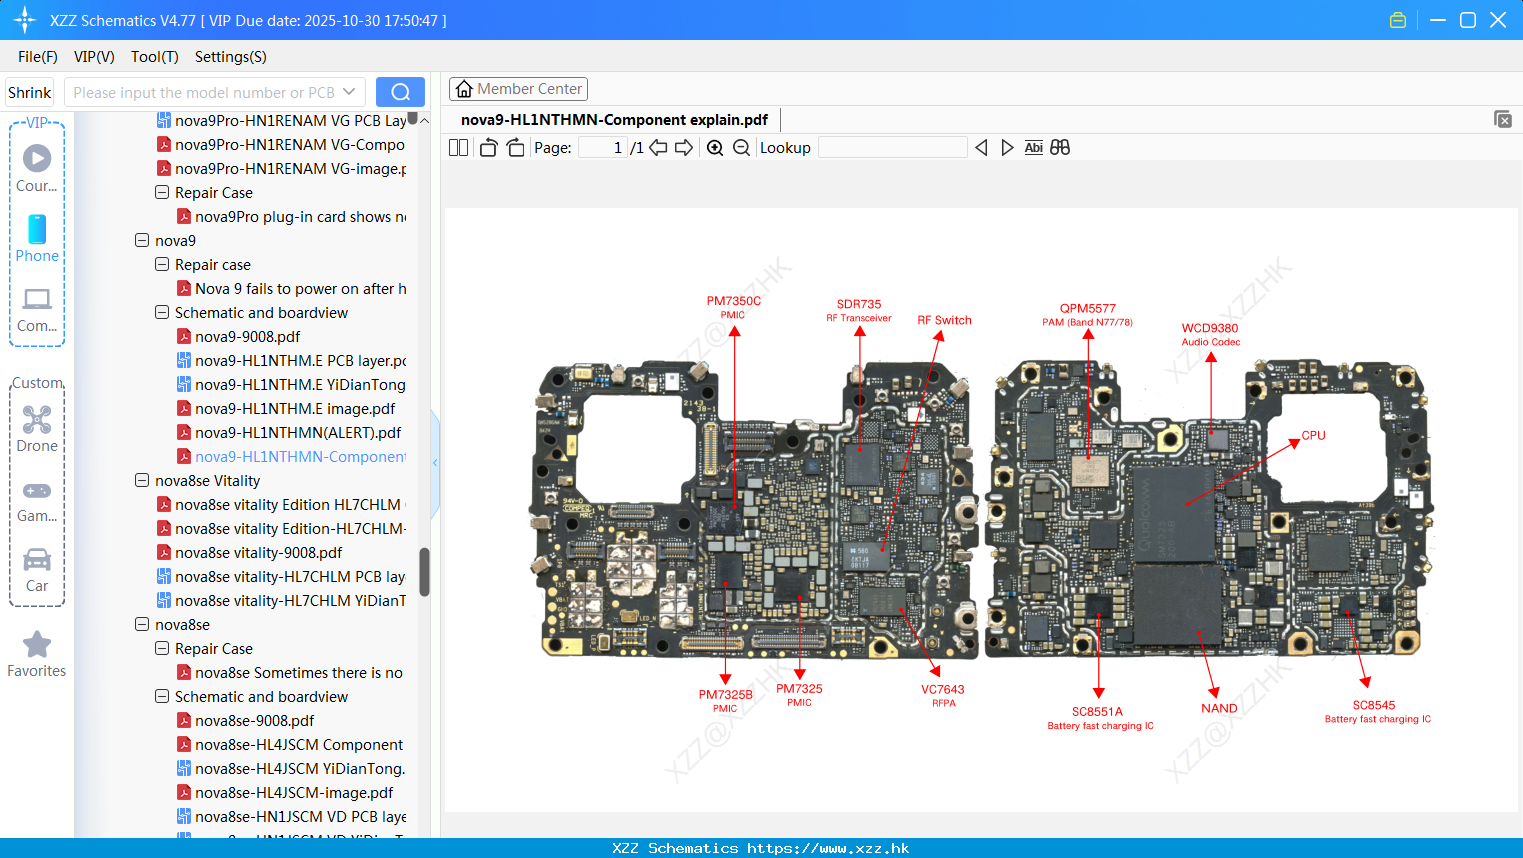Open the Tool(T) menu
The width and height of the screenshot is (1523, 858).
click(155, 57)
